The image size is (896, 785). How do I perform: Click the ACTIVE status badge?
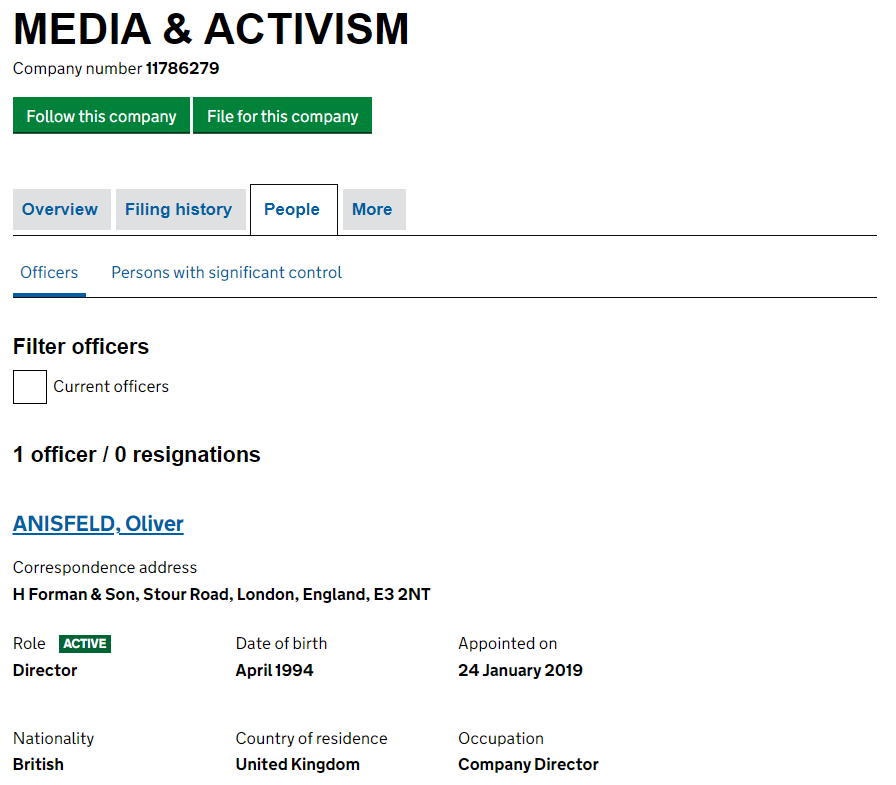point(84,643)
